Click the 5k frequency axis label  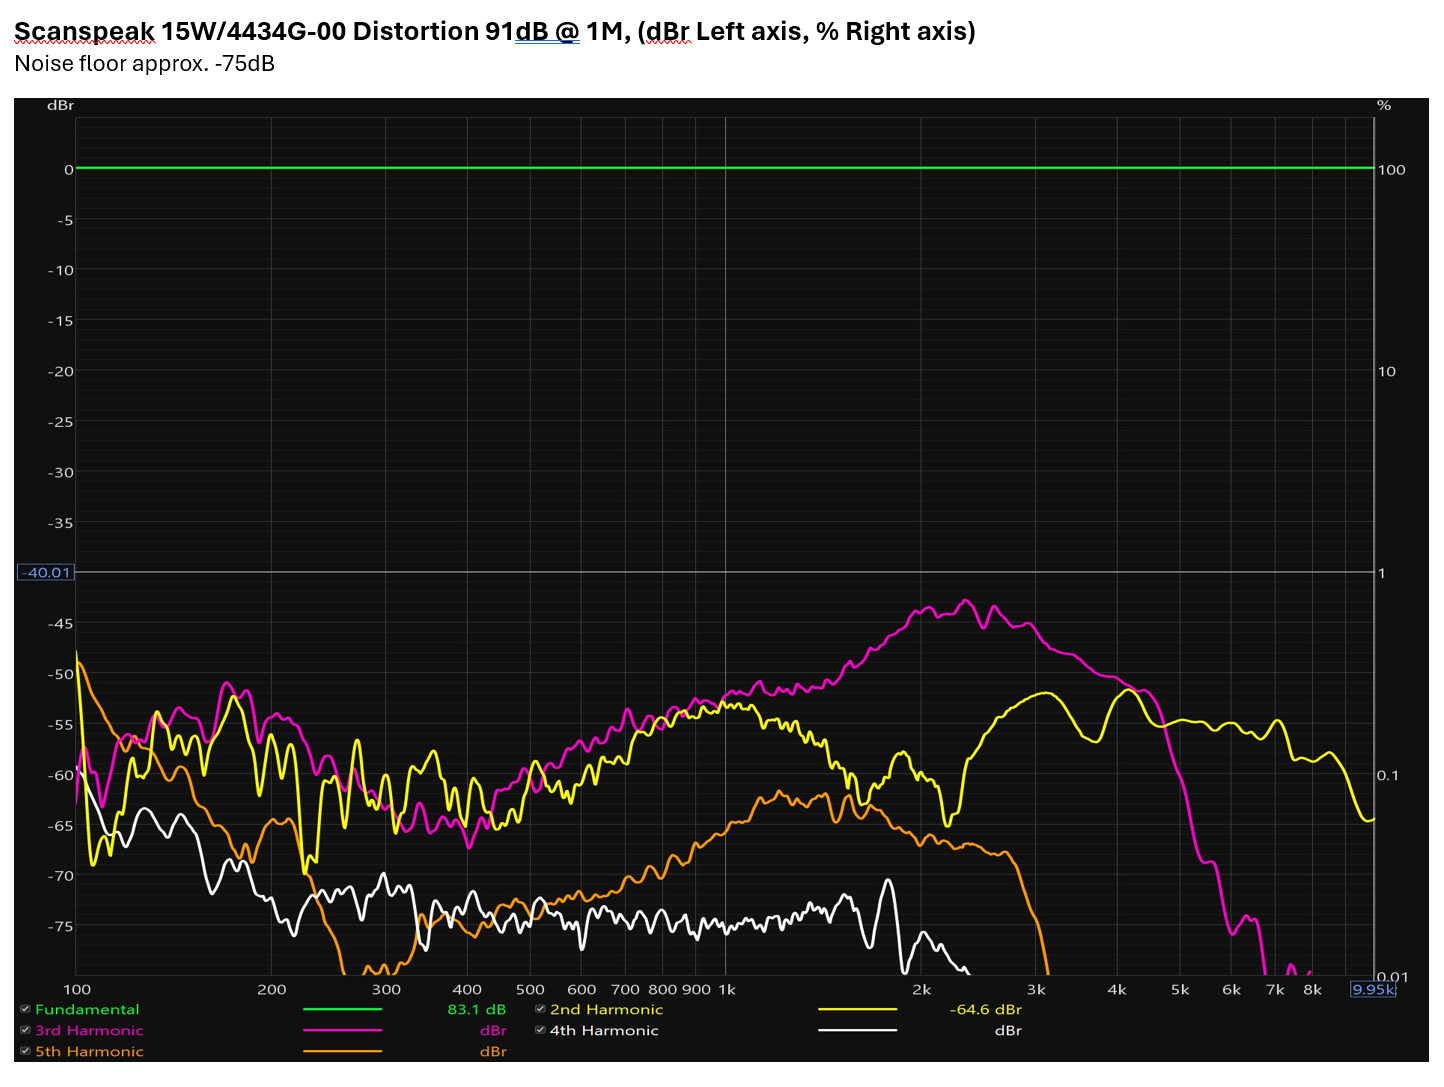[1180, 990]
